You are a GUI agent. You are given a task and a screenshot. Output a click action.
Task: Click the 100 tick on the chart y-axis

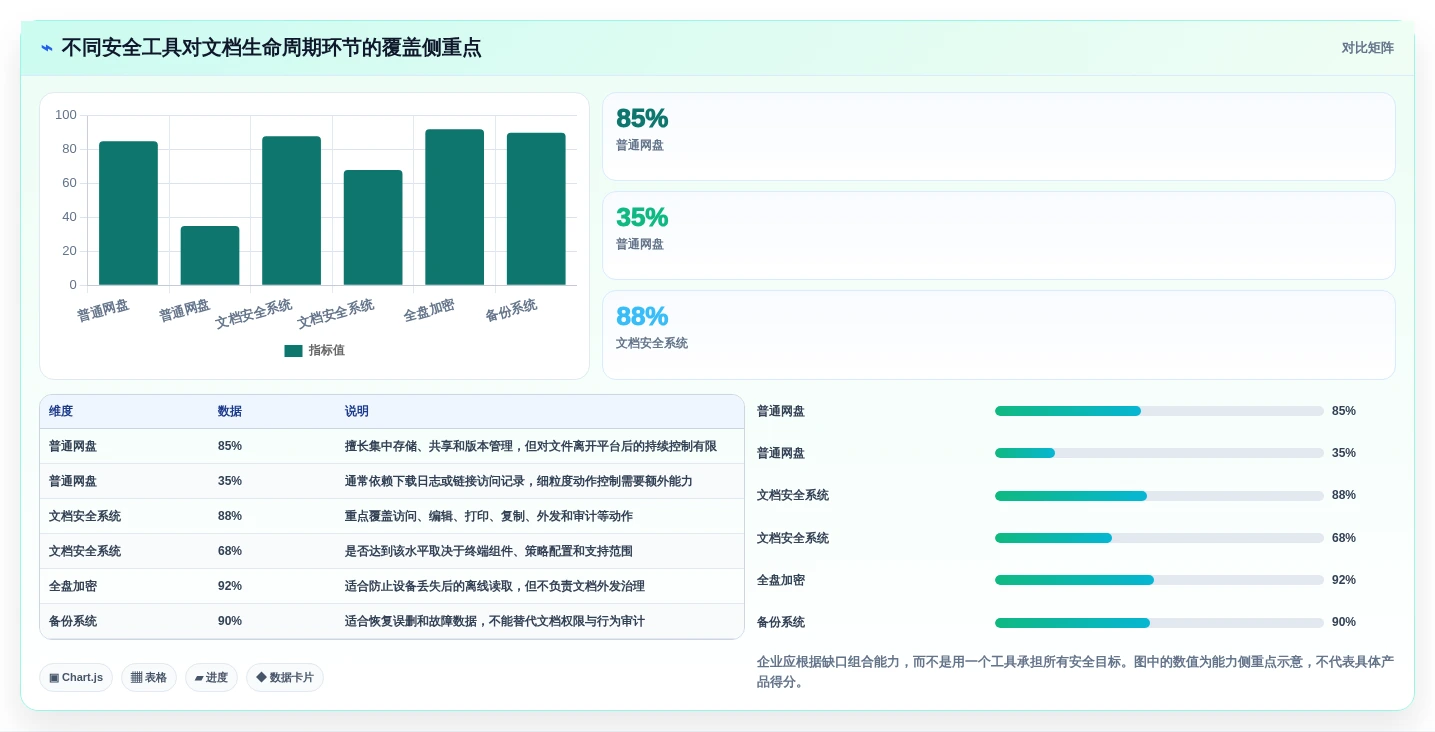[66, 115]
